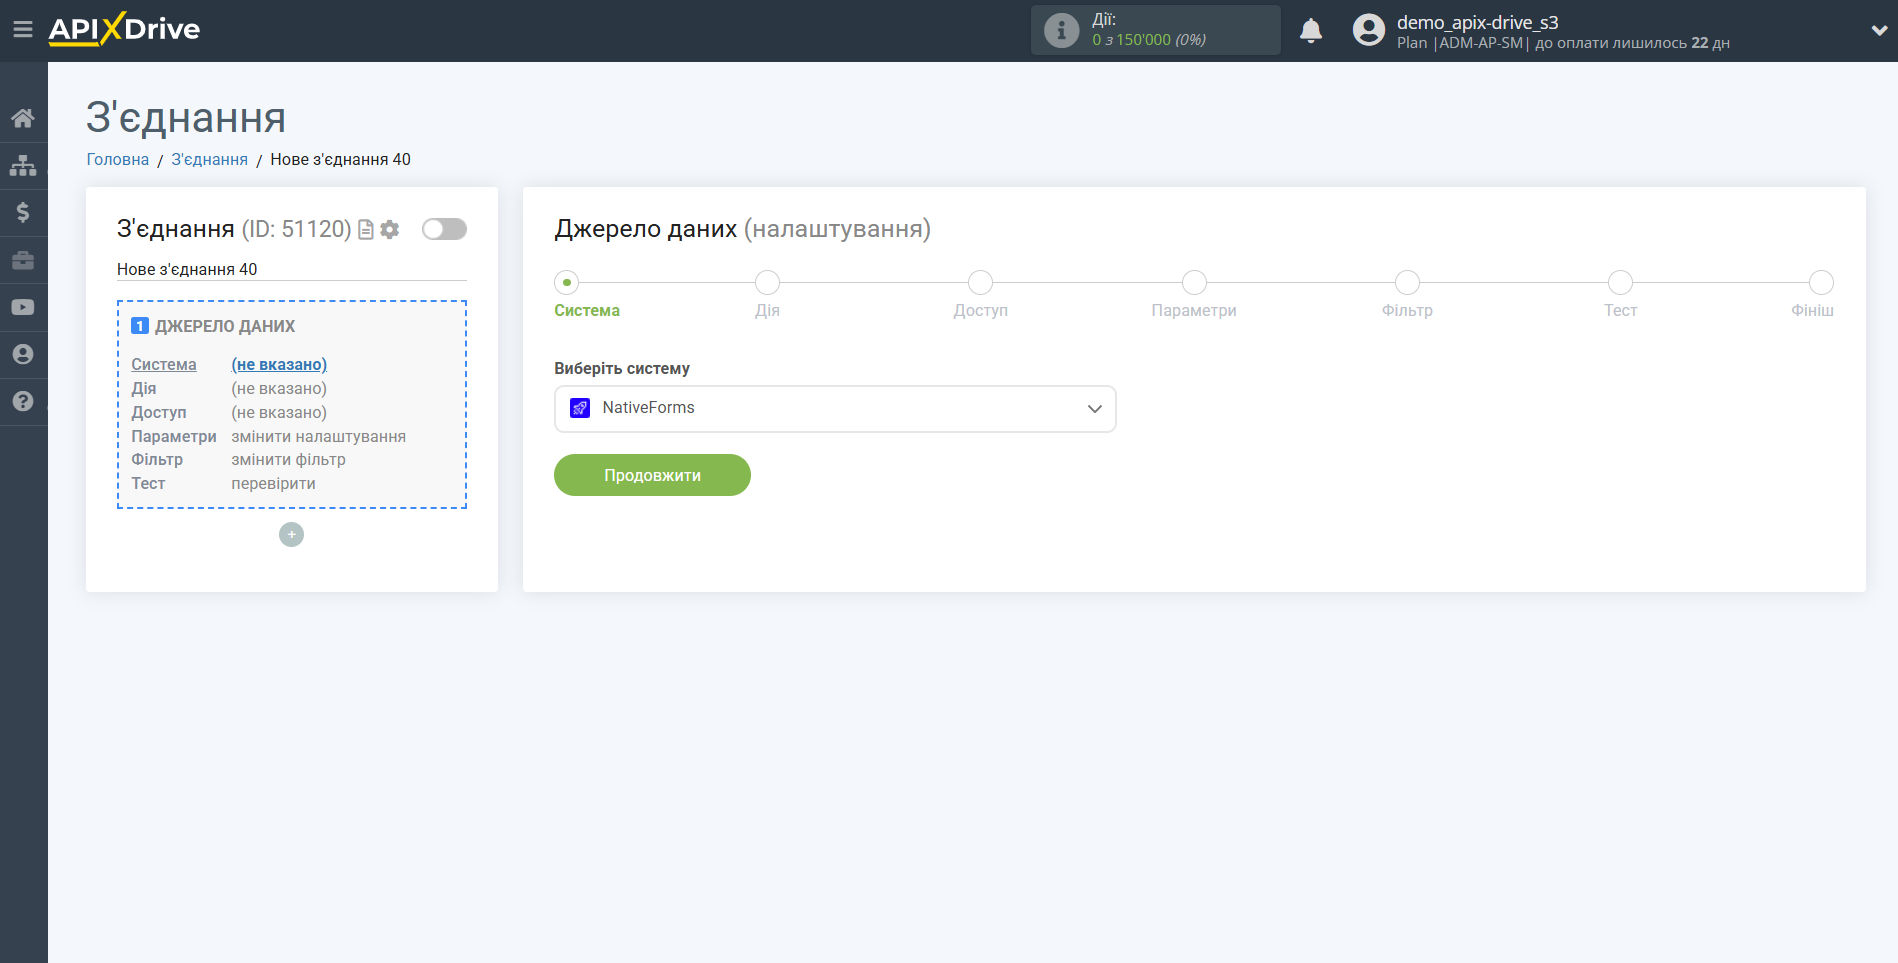Viewport: 1898px width, 963px height.
Task: Switch to the Система step label
Action: (x=587, y=311)
